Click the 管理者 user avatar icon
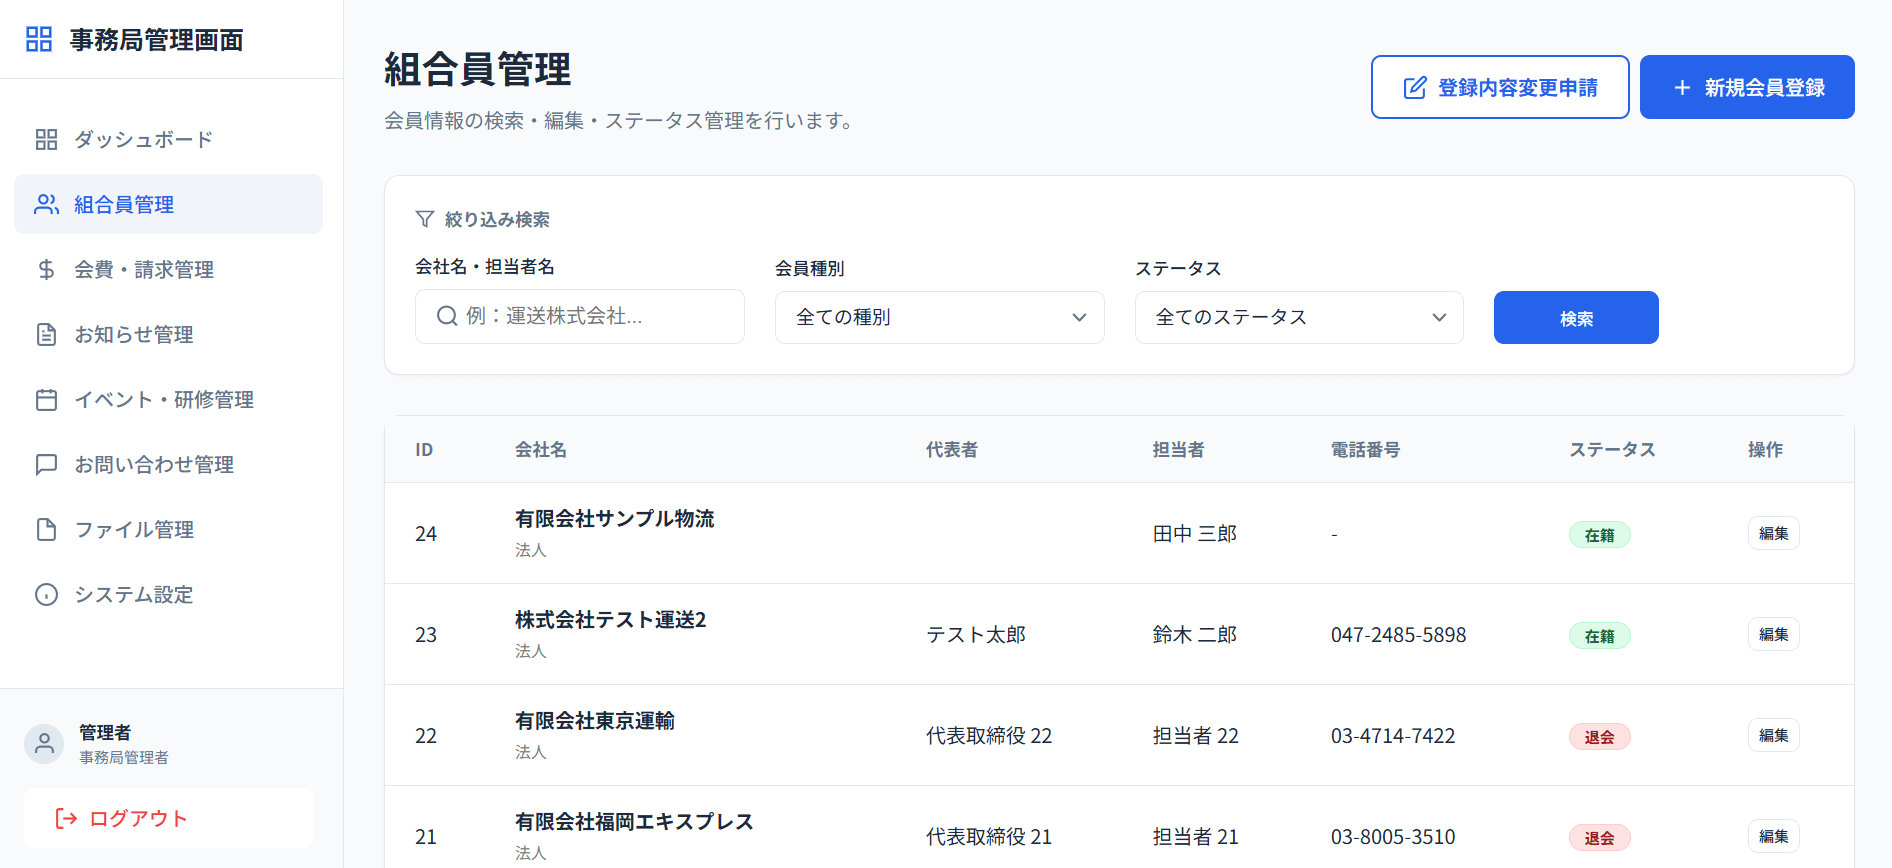The image size is (1892, 868). [44, 744]
